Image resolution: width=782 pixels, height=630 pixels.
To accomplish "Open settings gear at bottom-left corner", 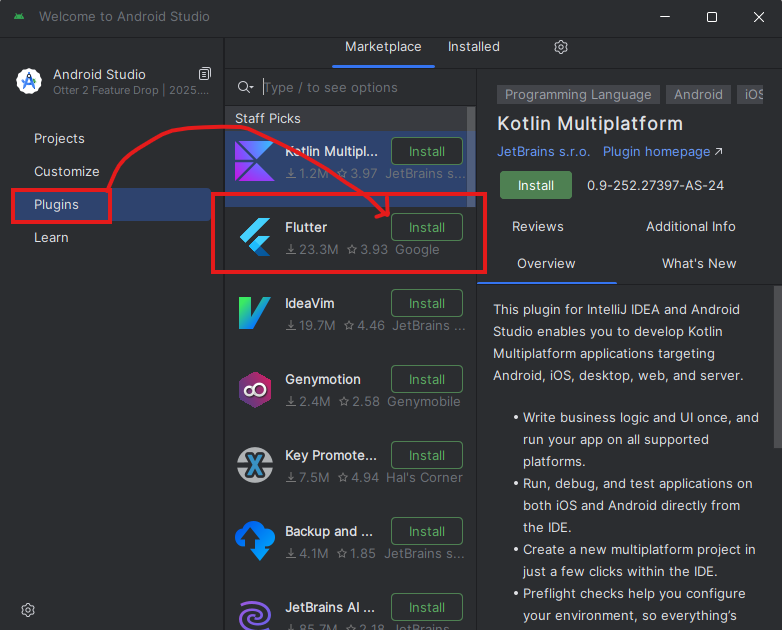I will pyautogui.click(x=28, y=610).
